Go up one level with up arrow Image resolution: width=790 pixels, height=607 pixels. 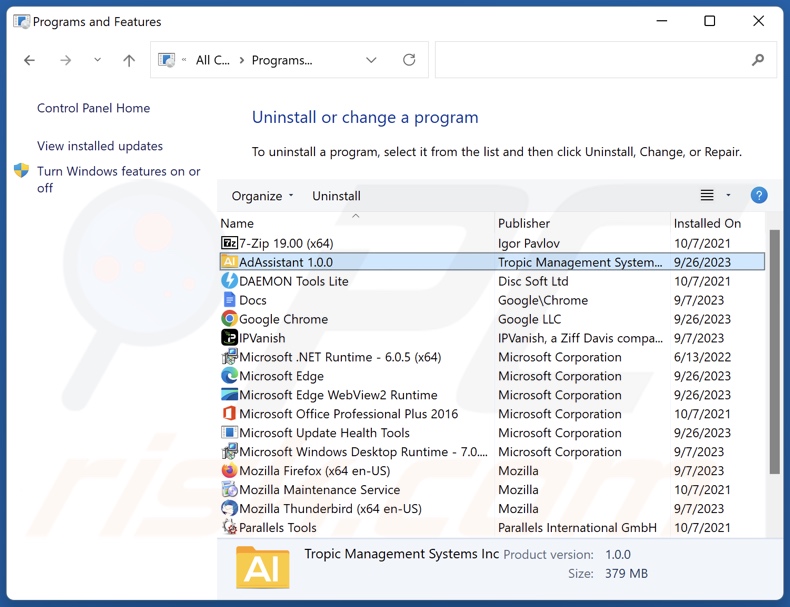coord(129,60)
